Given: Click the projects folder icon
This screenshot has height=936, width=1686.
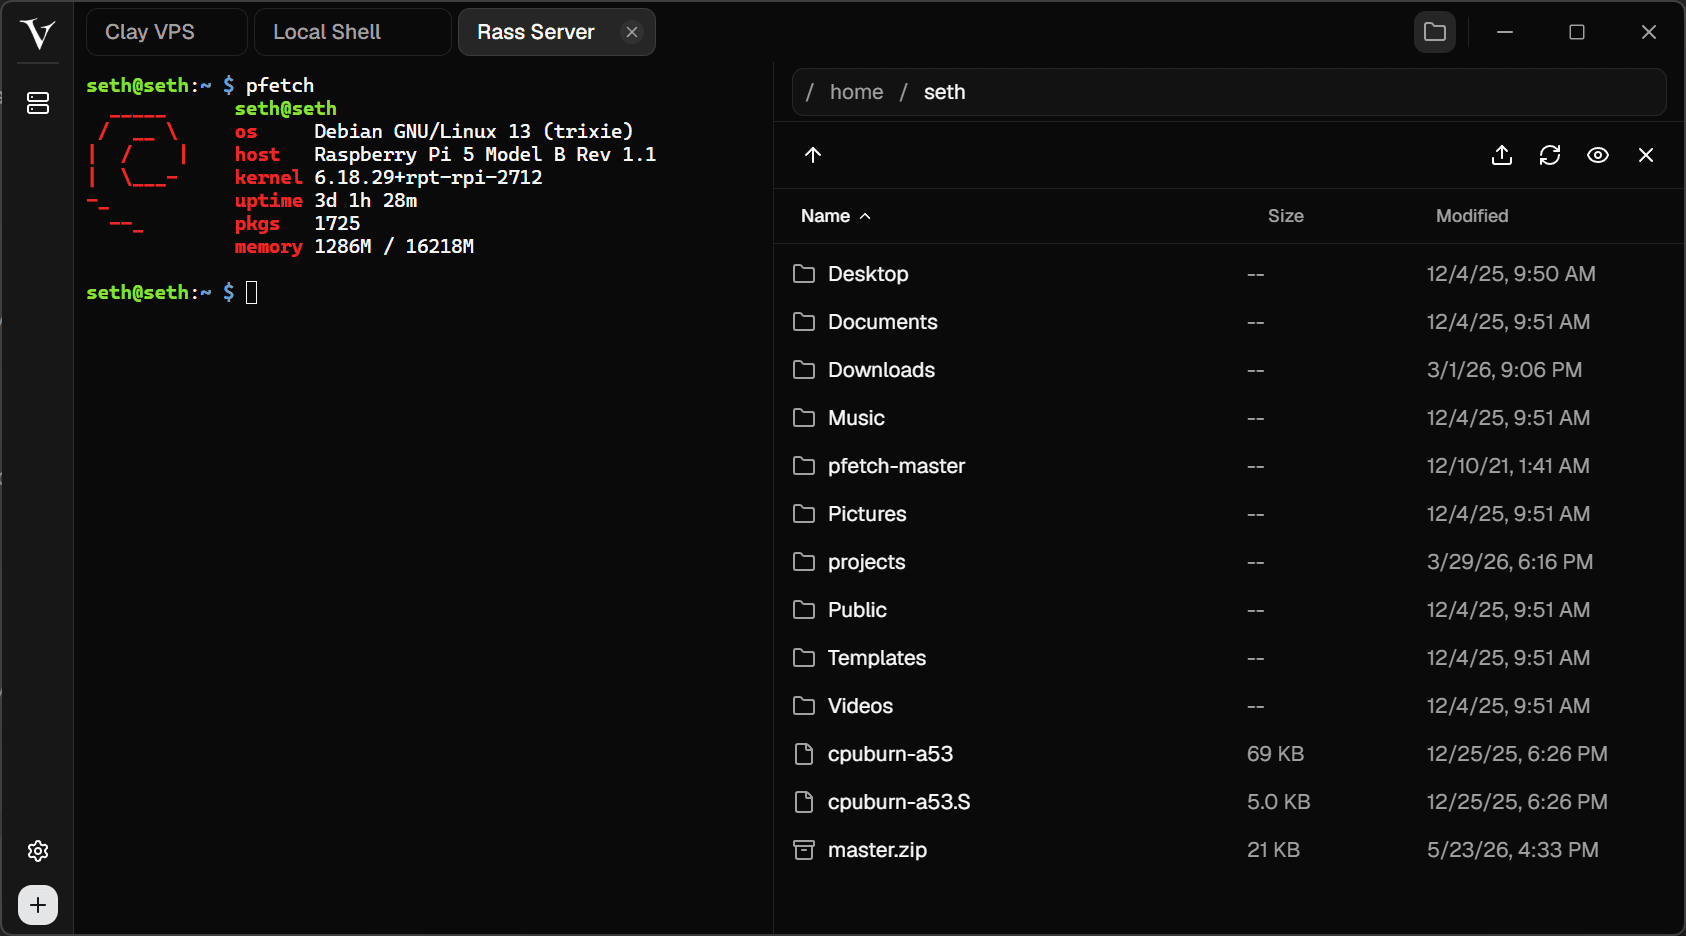Looking at the screenshot, I should coord(804,562).
